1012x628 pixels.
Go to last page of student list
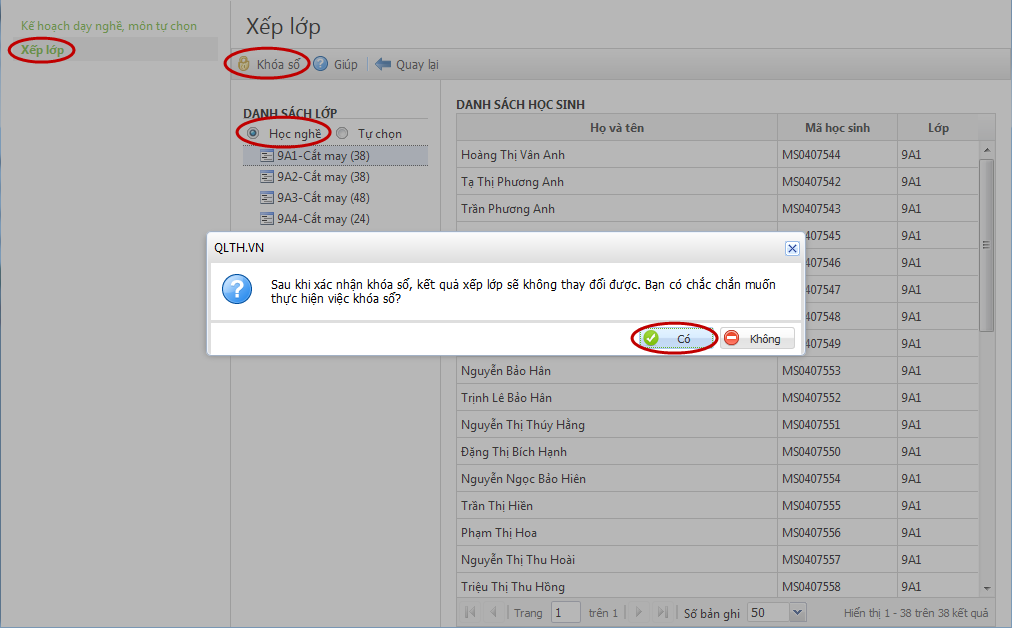point(662,612)
